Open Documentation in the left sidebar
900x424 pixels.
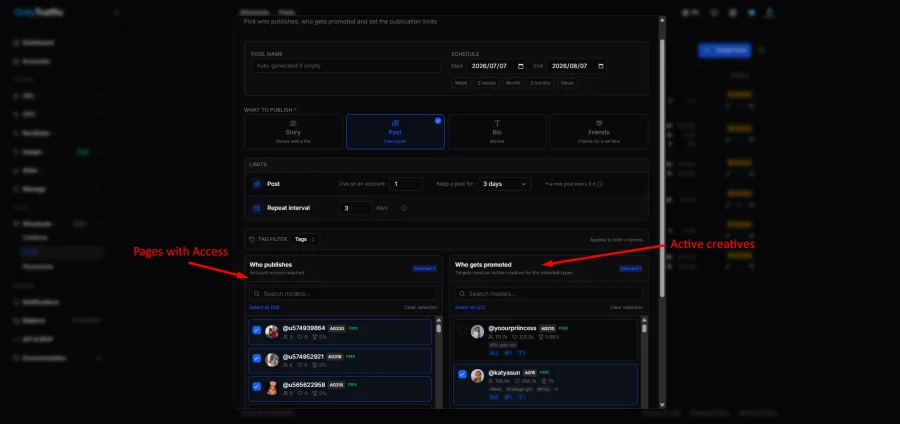pyautogui.click(x=44, y=357)
